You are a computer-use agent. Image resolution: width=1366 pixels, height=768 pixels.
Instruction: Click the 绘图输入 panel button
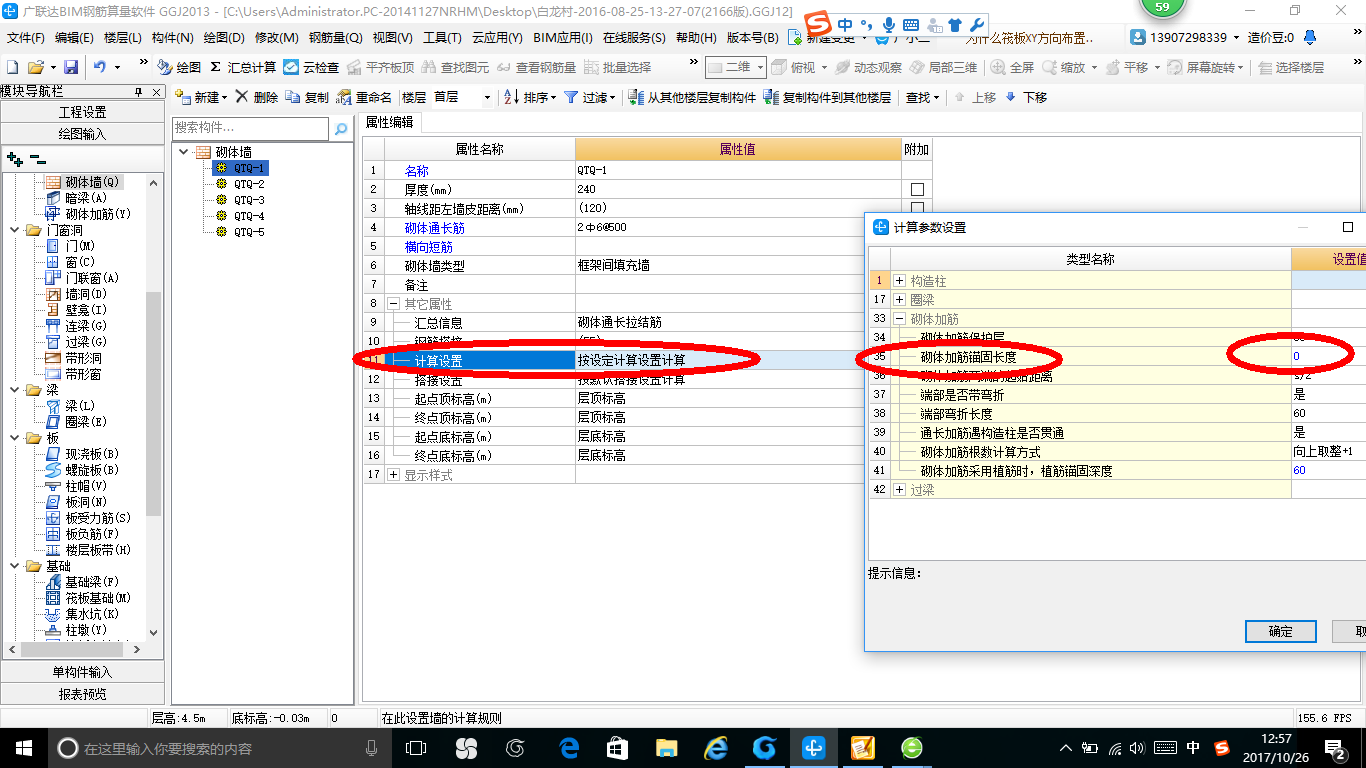click(x=82, y=133)
